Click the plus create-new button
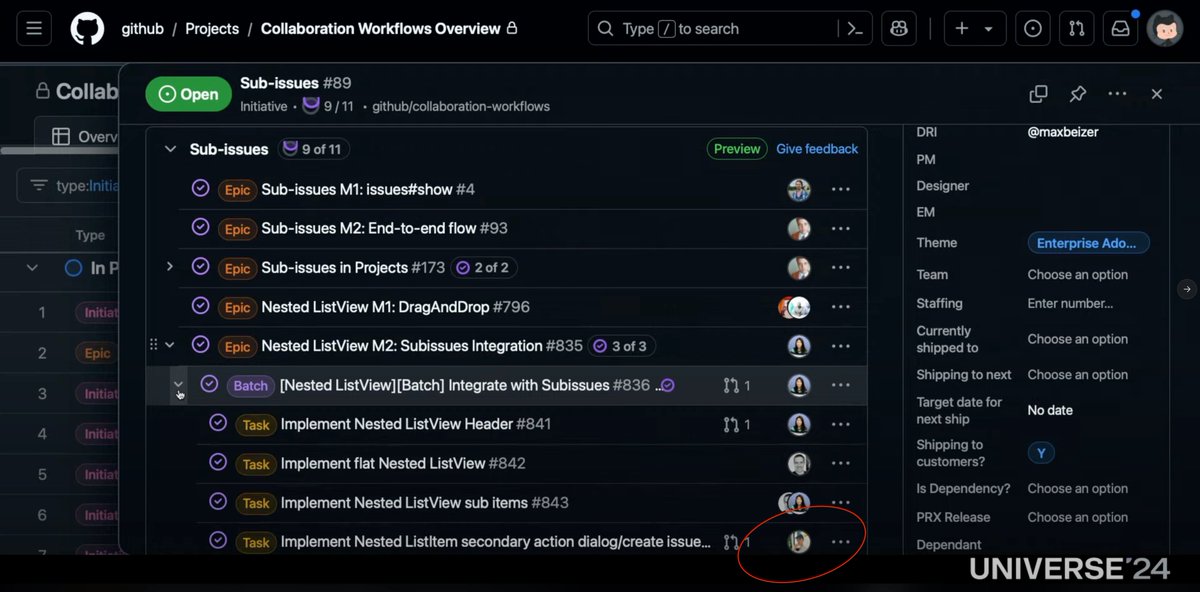Image resolution: width=1200 pixels, height=592 pixels. click(x=962, y=28)
